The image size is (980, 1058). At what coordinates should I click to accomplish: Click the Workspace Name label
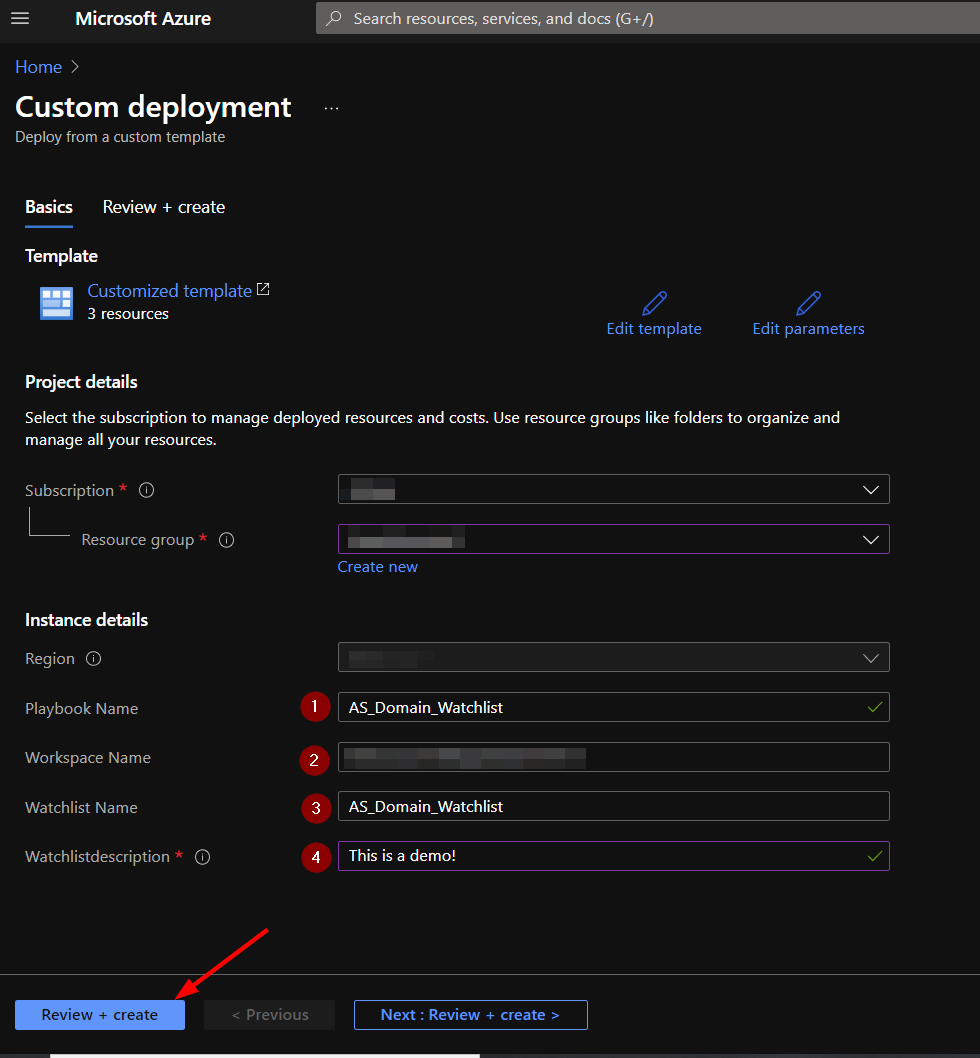point(88,758)
